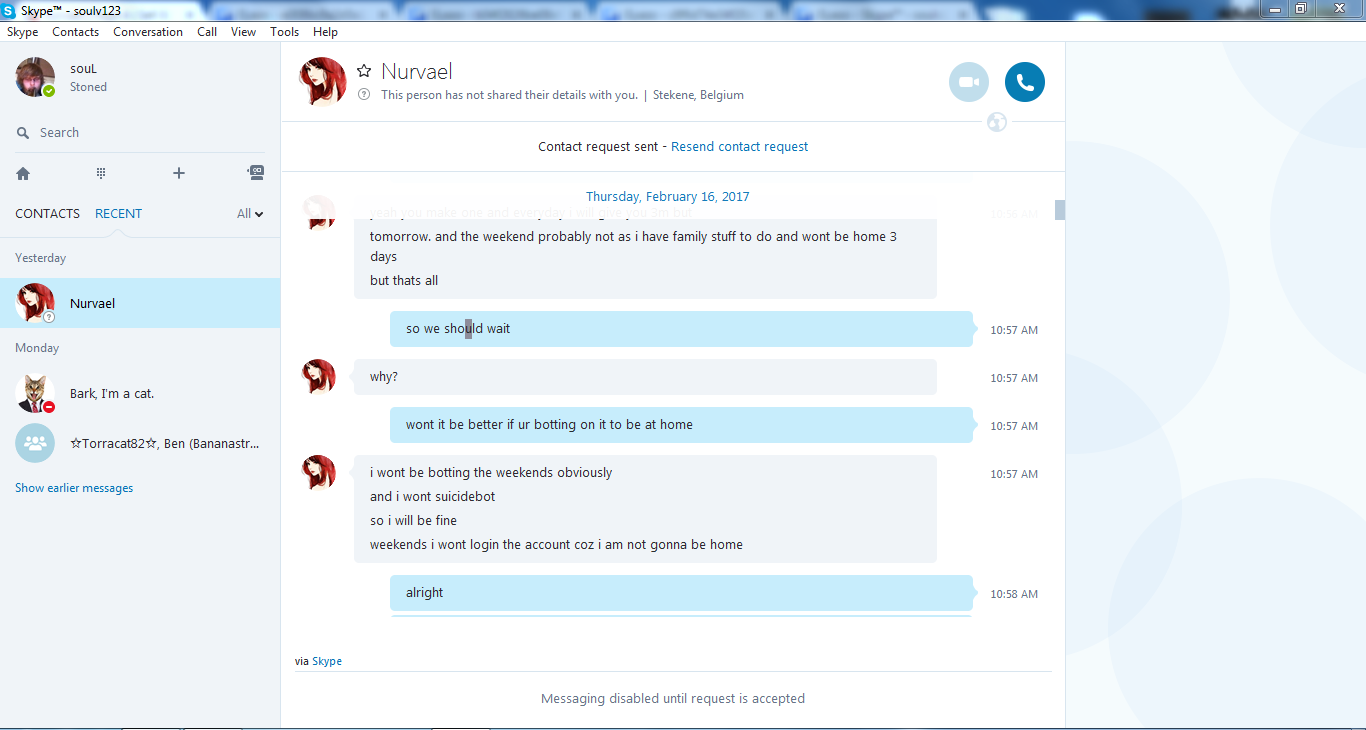Click the 'so we should wait' message
1366x730 pixels.
(x=681, y=329)
